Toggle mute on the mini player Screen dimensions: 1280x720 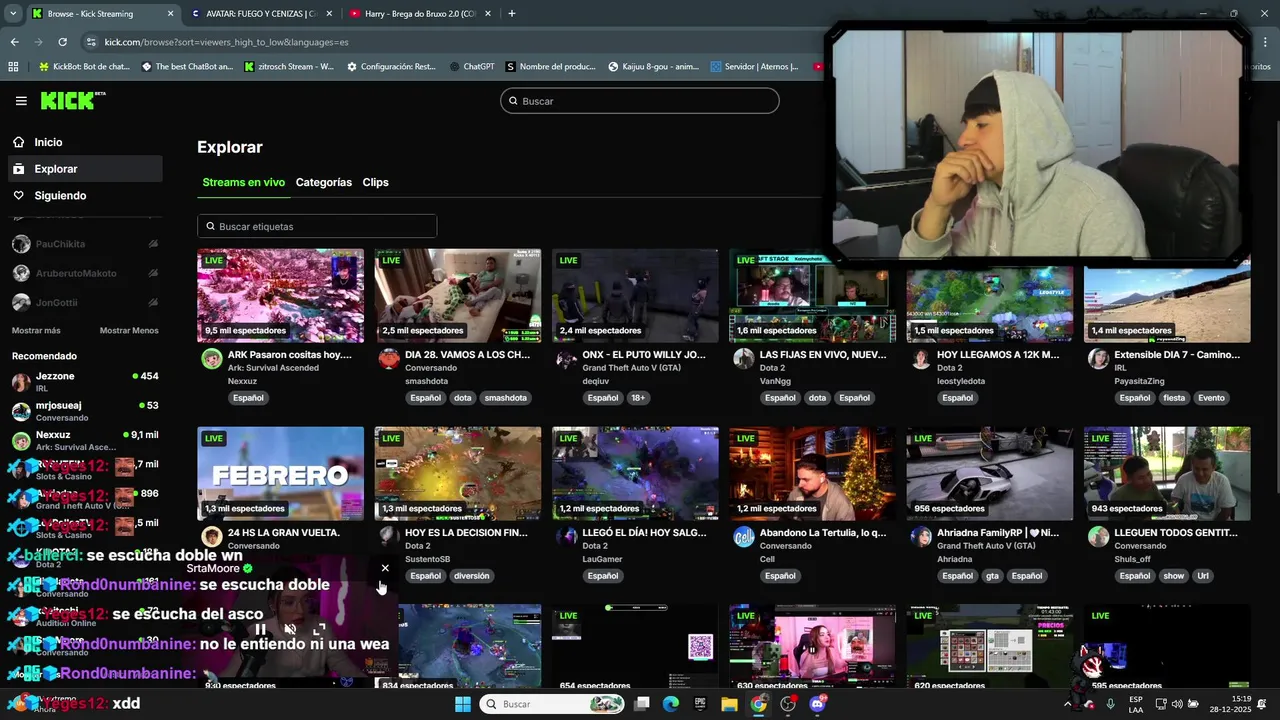click(x=290, y=629)
